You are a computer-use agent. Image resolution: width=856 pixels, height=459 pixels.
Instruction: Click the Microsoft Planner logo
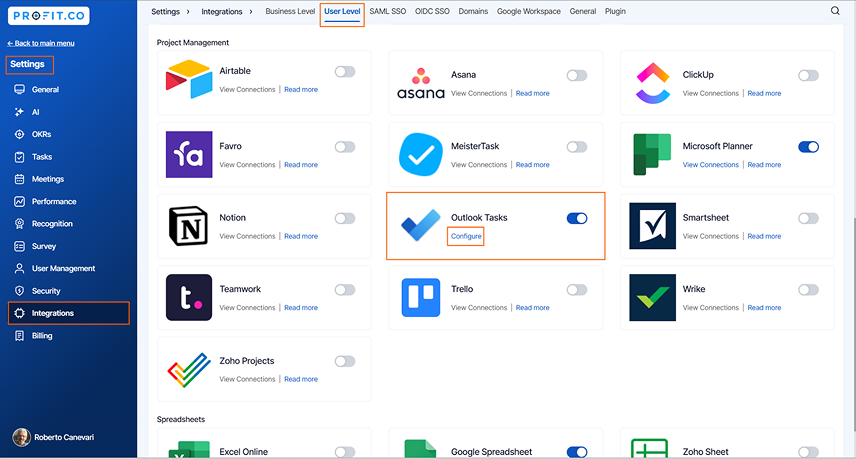tap(652, 154)
